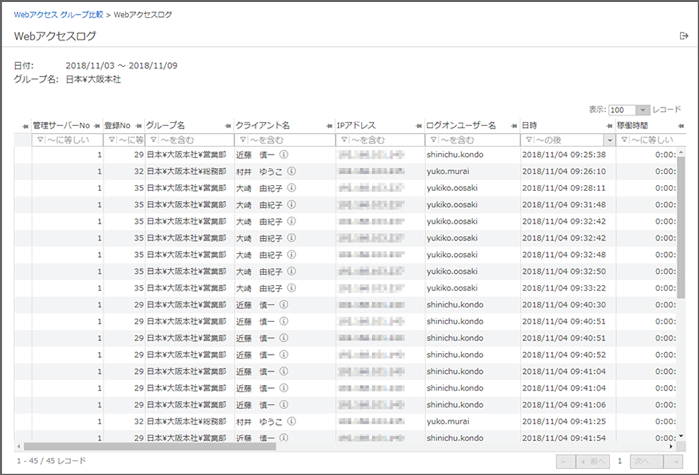Click page number 1 in the pager
Image resolution: width=699 pixels, height=475 pixels.
pyautogui.click(x=620, y=461)
